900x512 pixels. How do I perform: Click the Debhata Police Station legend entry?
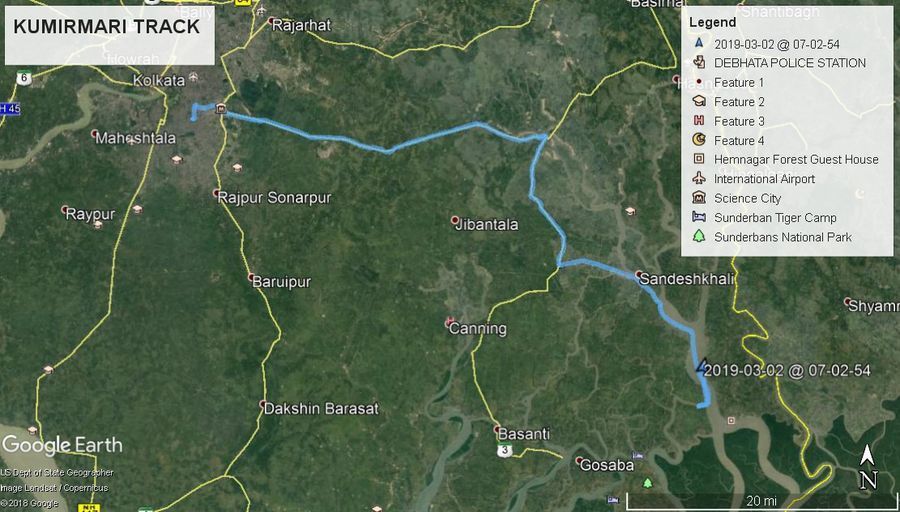click(x=779, y=63)
